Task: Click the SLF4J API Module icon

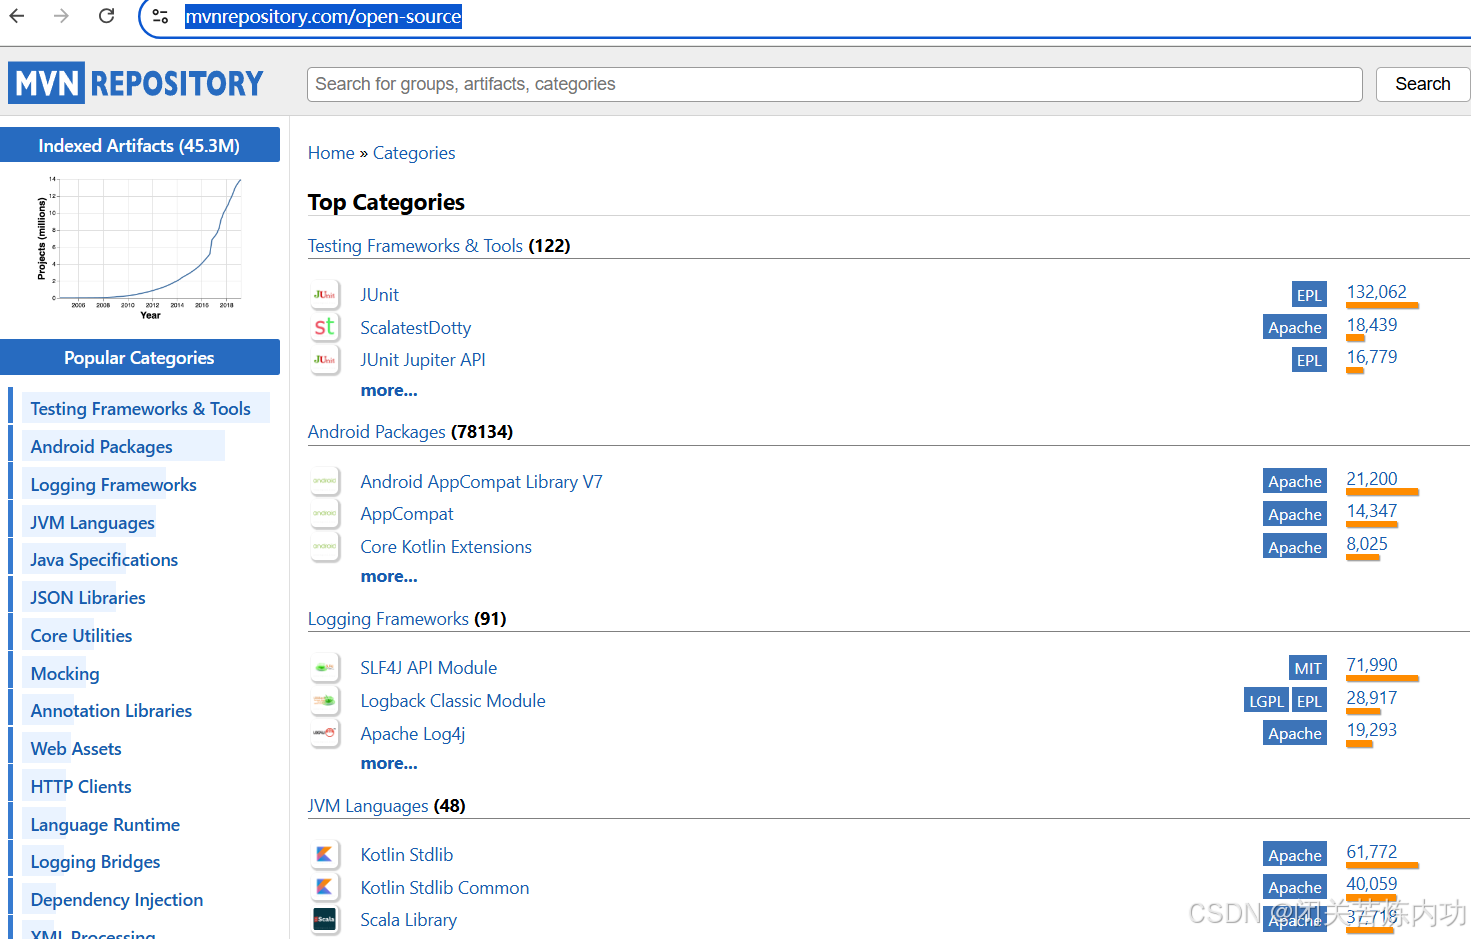Action: click(x=325, y=668)
